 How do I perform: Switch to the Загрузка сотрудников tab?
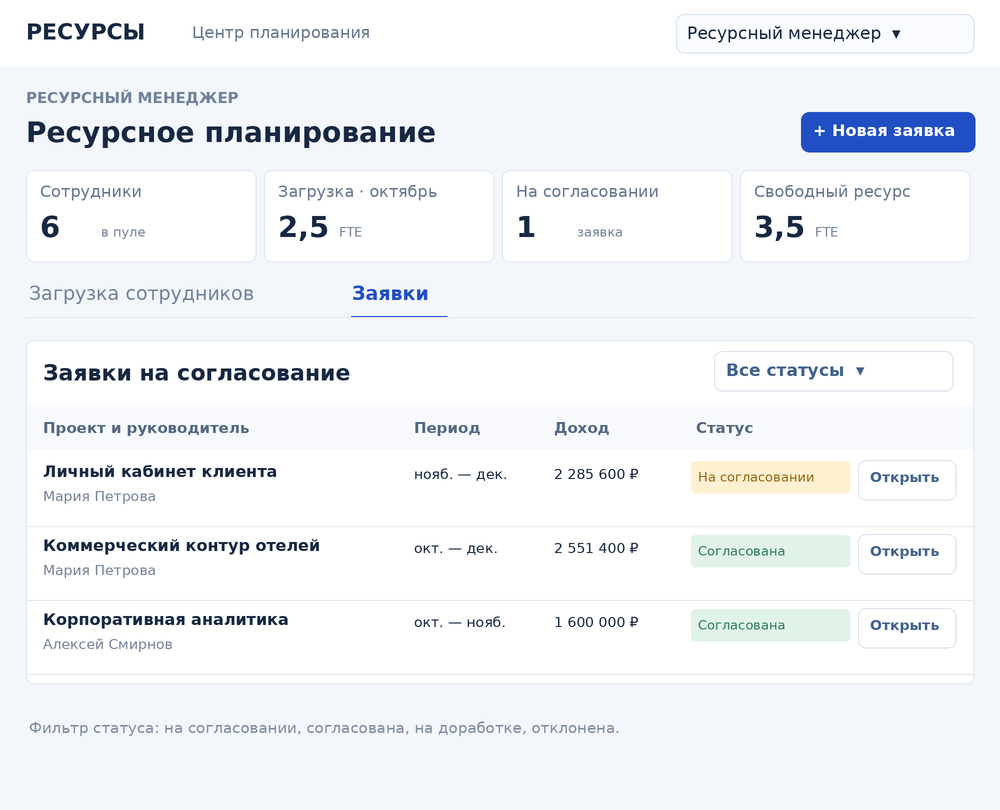[x=142, y=293]
